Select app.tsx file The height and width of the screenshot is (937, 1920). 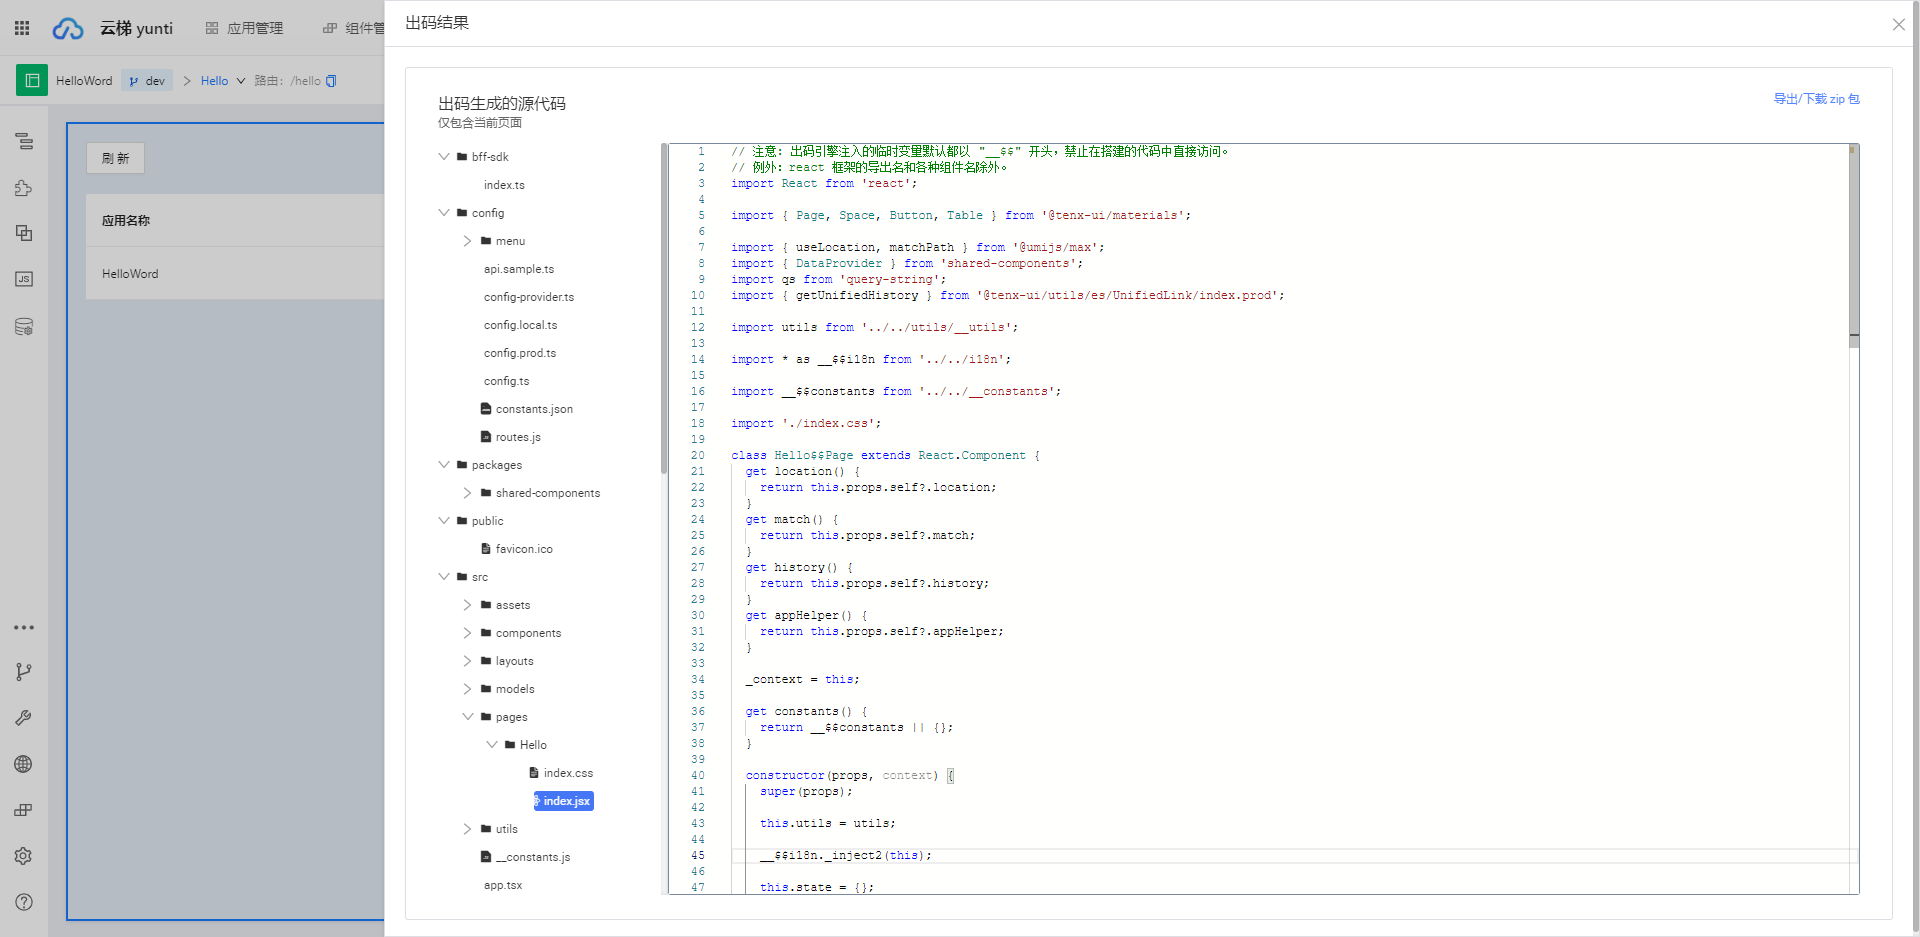pyautogui.click(x=503, y=885)
